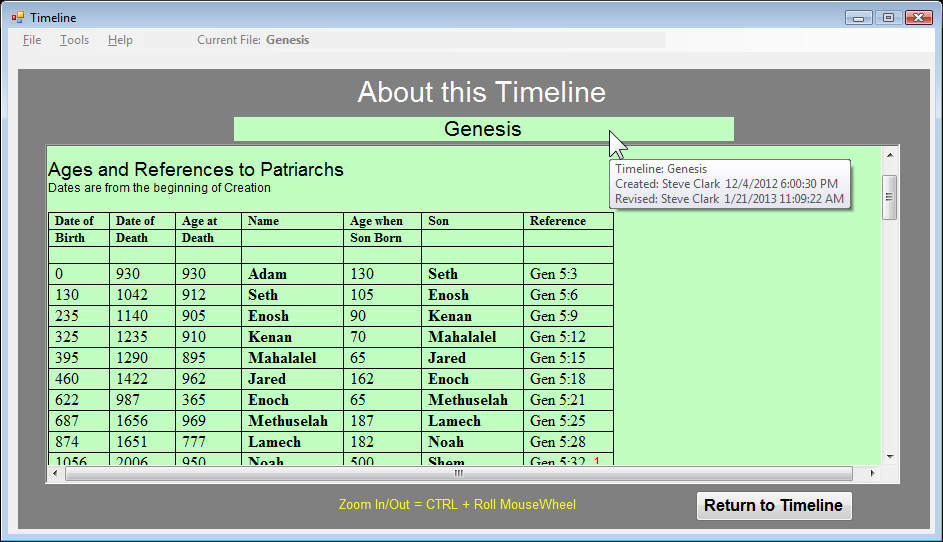The width and height of the screenshot is (943, 542).
Task: Click the Timeline app icon in title bar
Action: 17,17
